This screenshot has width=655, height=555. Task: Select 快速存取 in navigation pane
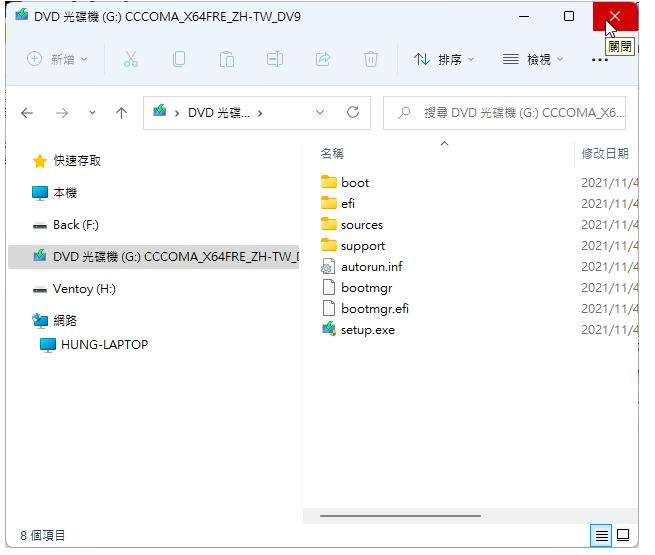click(x=77, y=161)
